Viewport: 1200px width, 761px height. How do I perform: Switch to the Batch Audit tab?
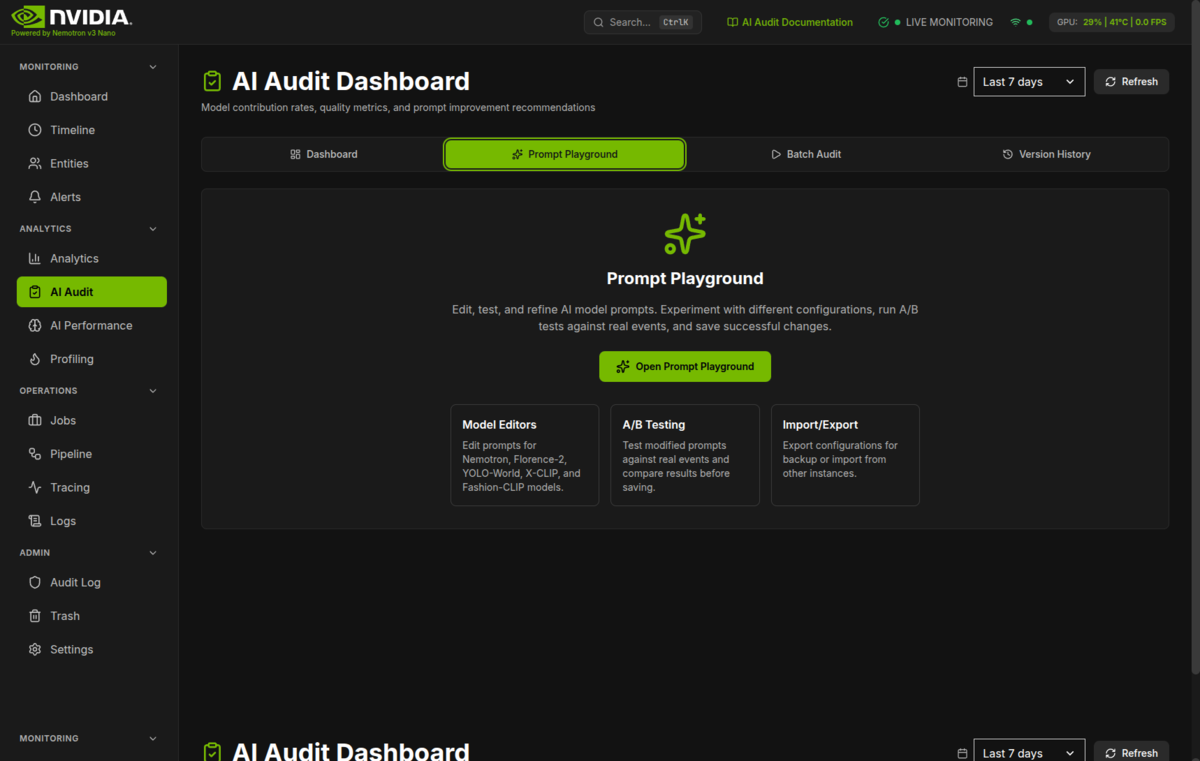806,154
